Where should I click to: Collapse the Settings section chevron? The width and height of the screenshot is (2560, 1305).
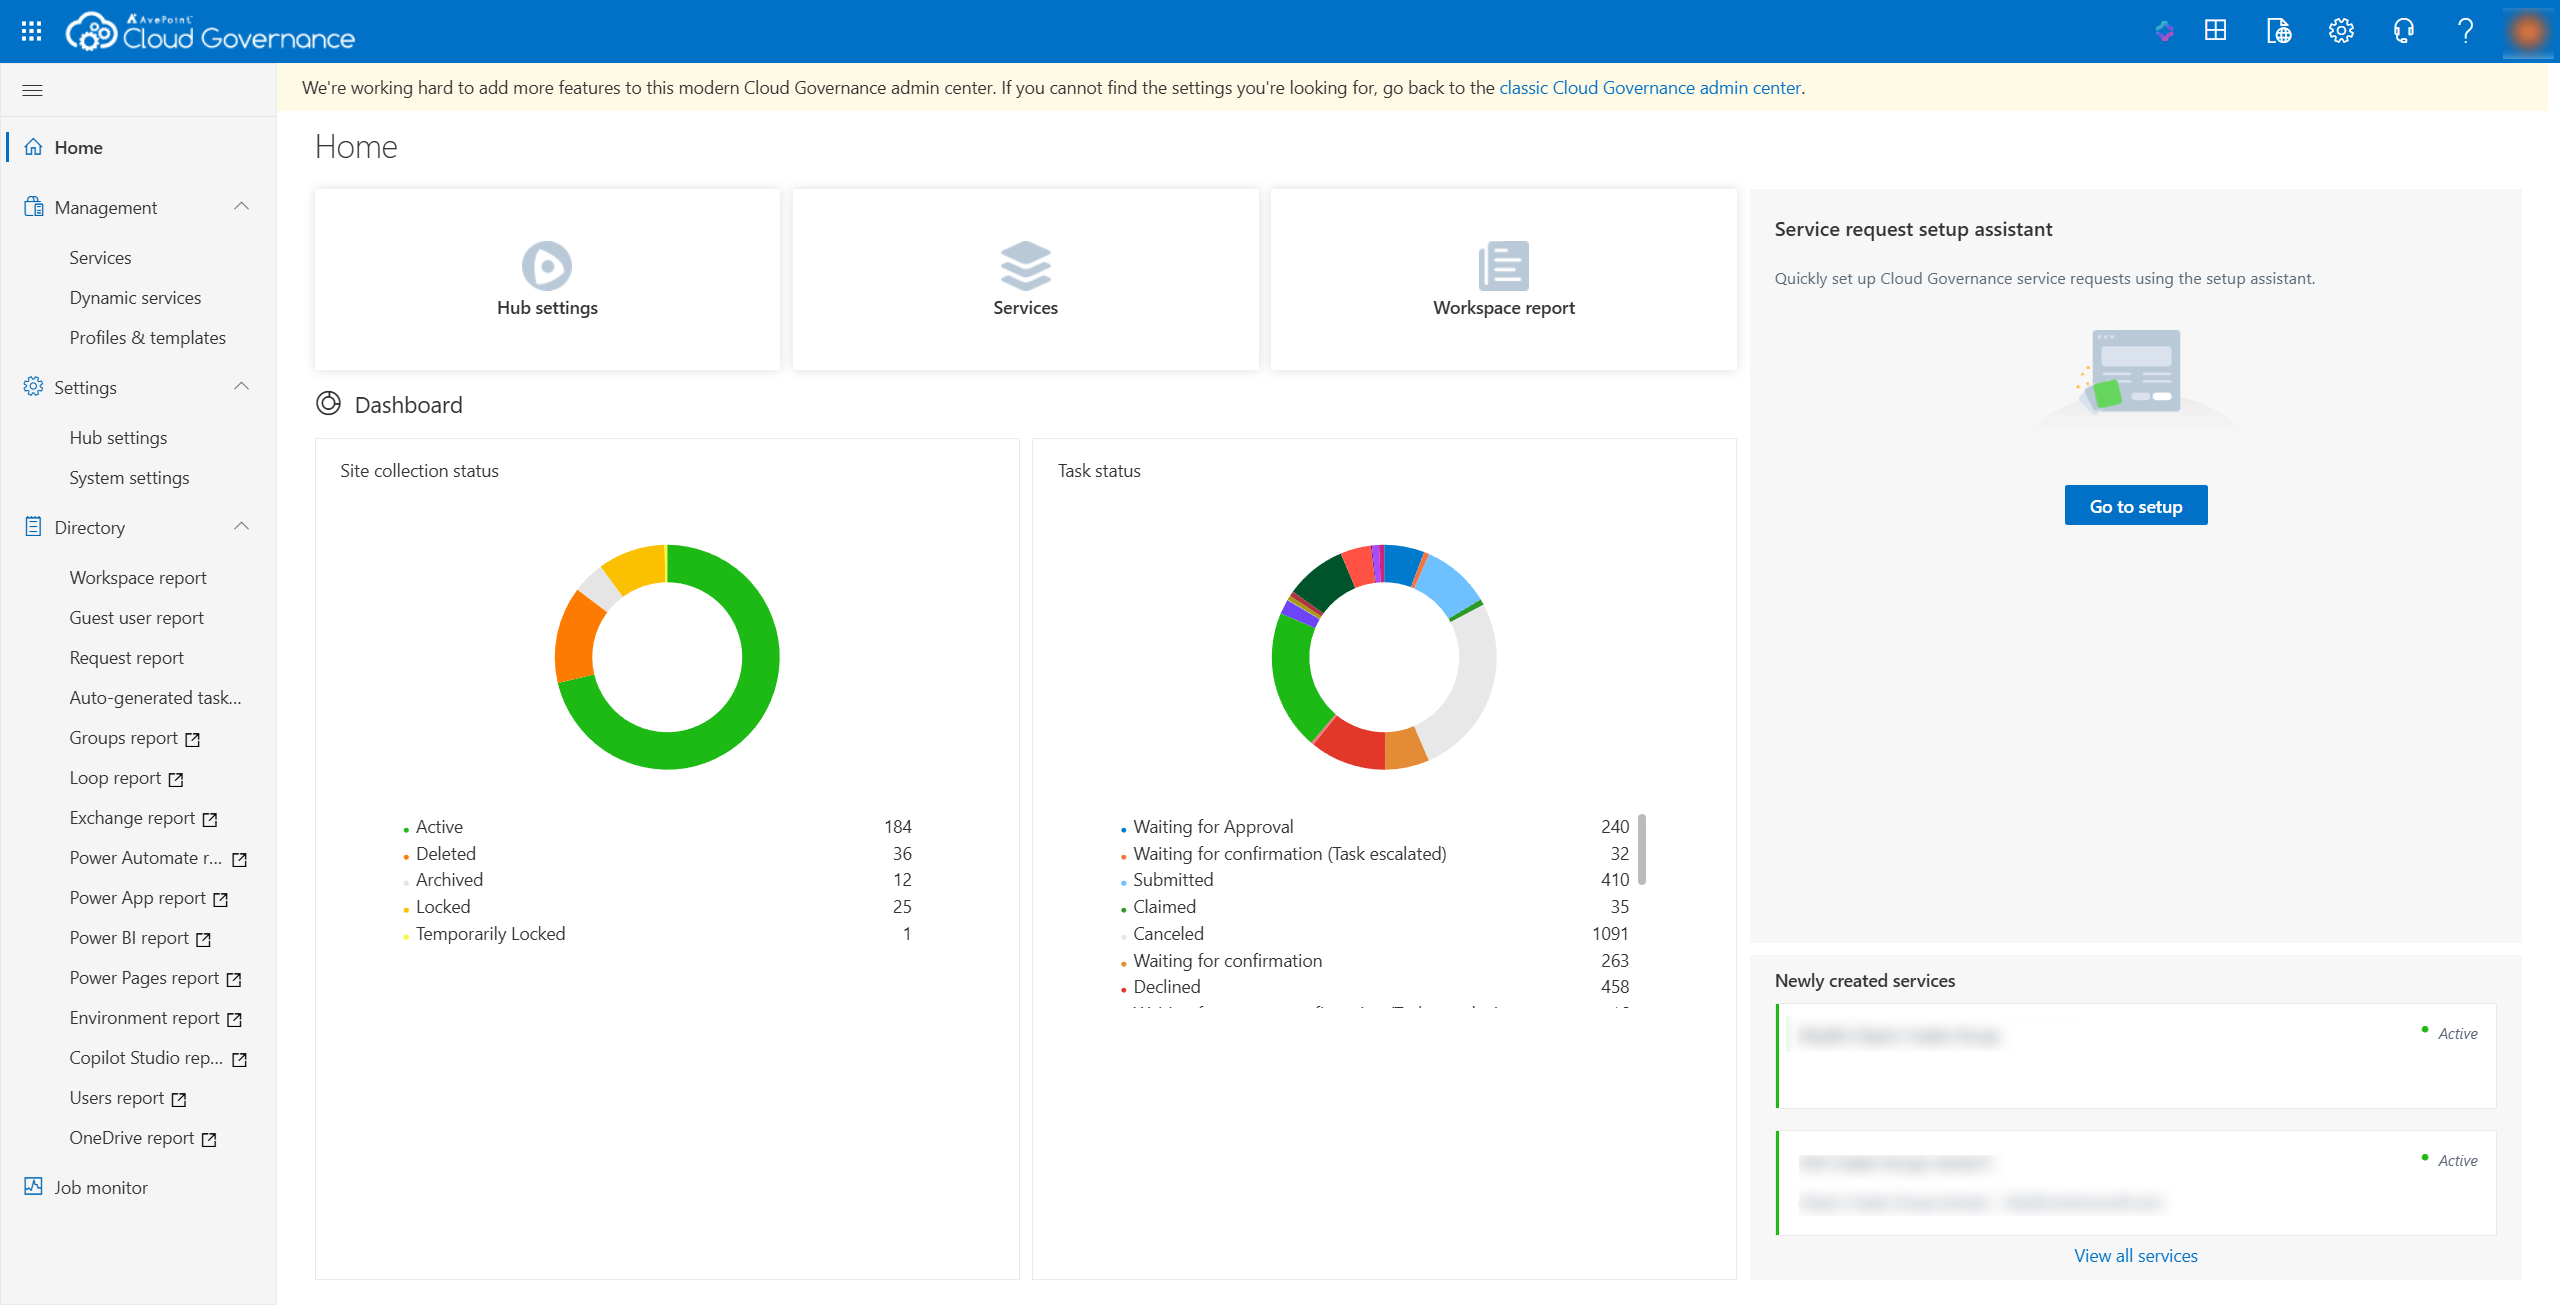click(241, 387)
